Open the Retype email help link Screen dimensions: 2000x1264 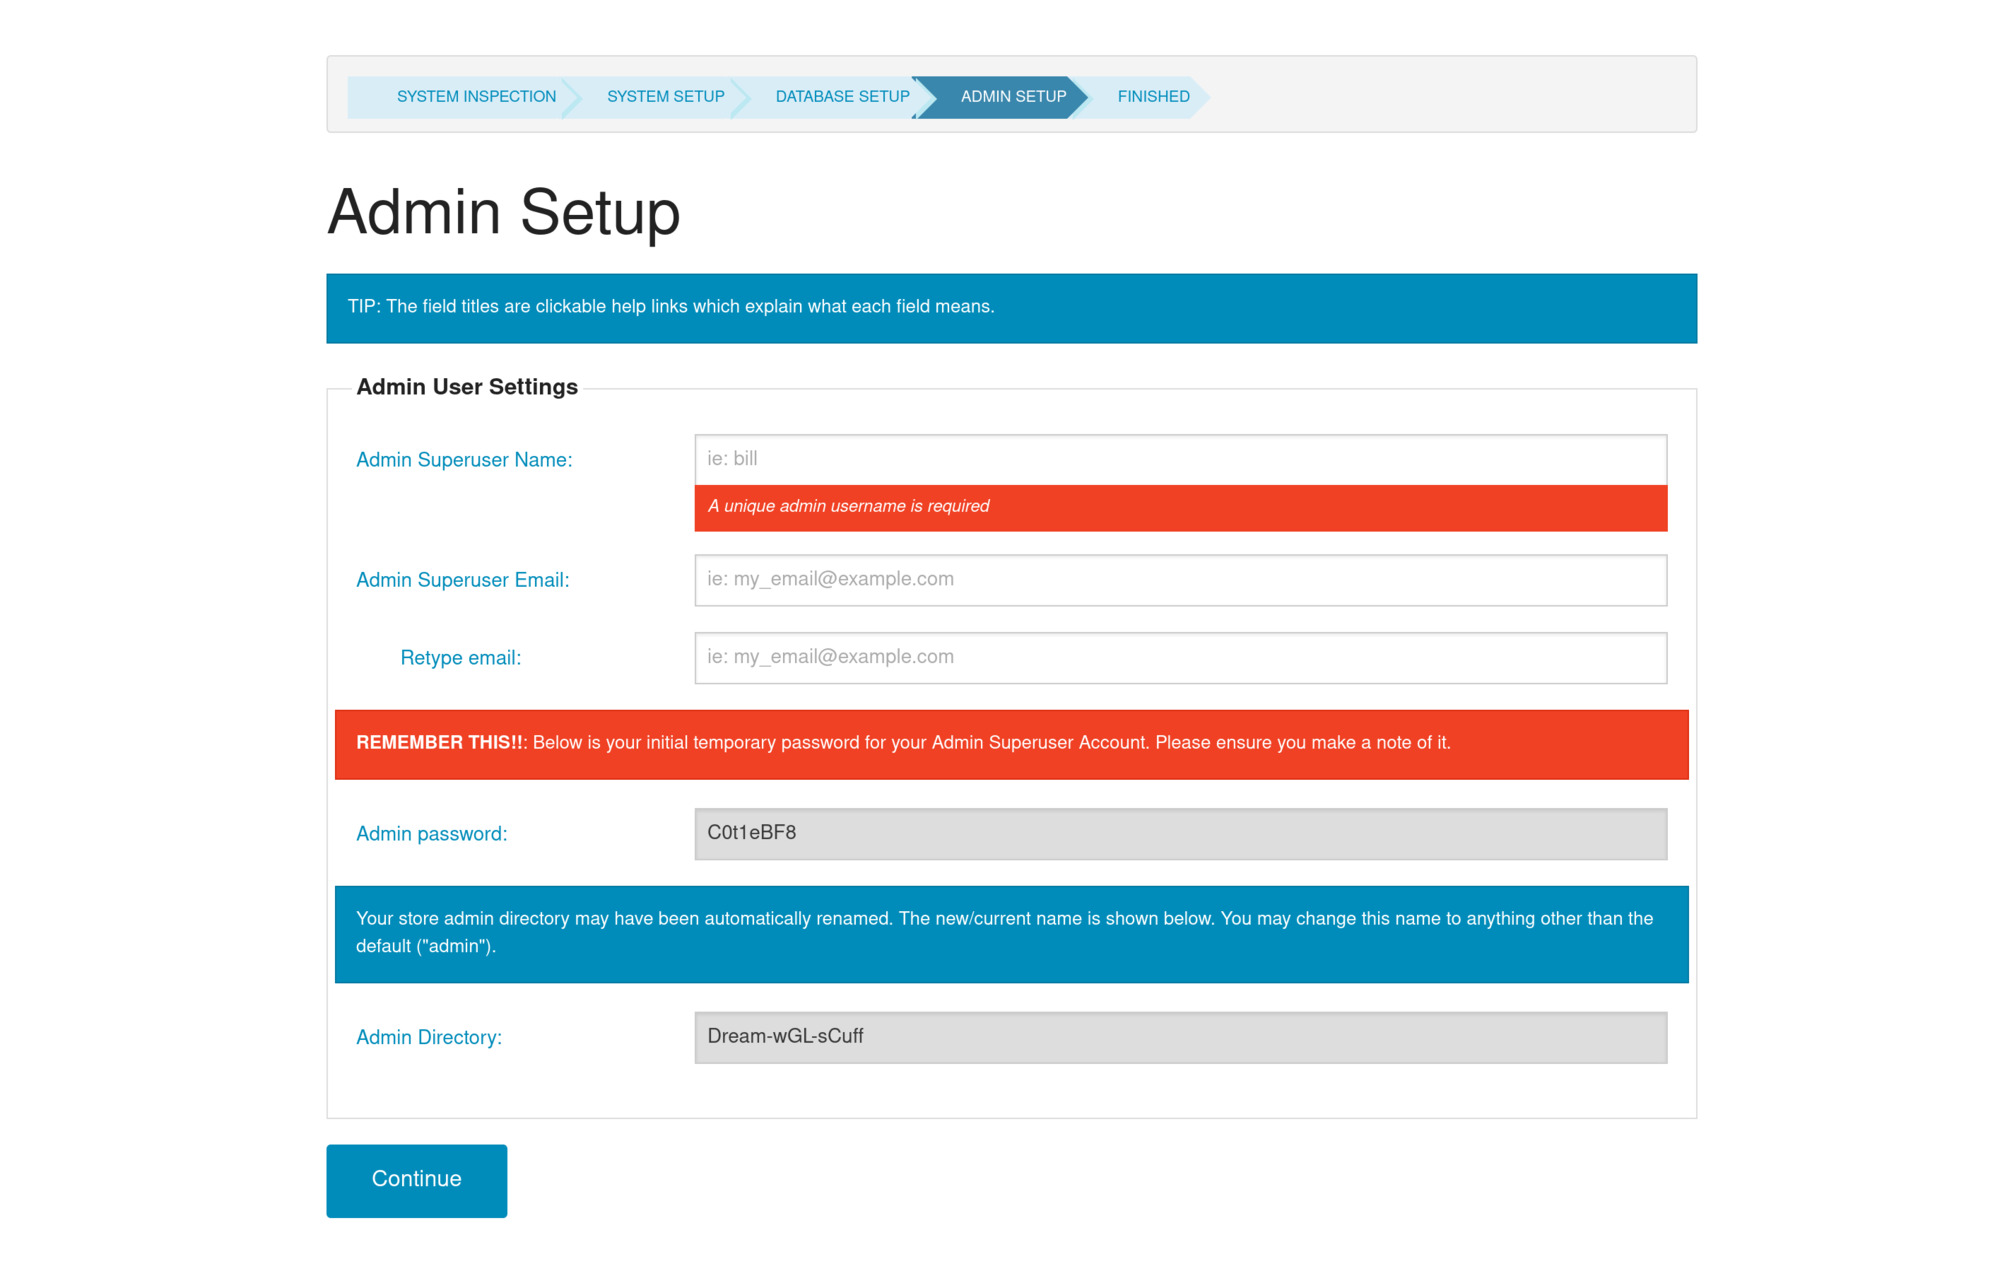(460, 658)
